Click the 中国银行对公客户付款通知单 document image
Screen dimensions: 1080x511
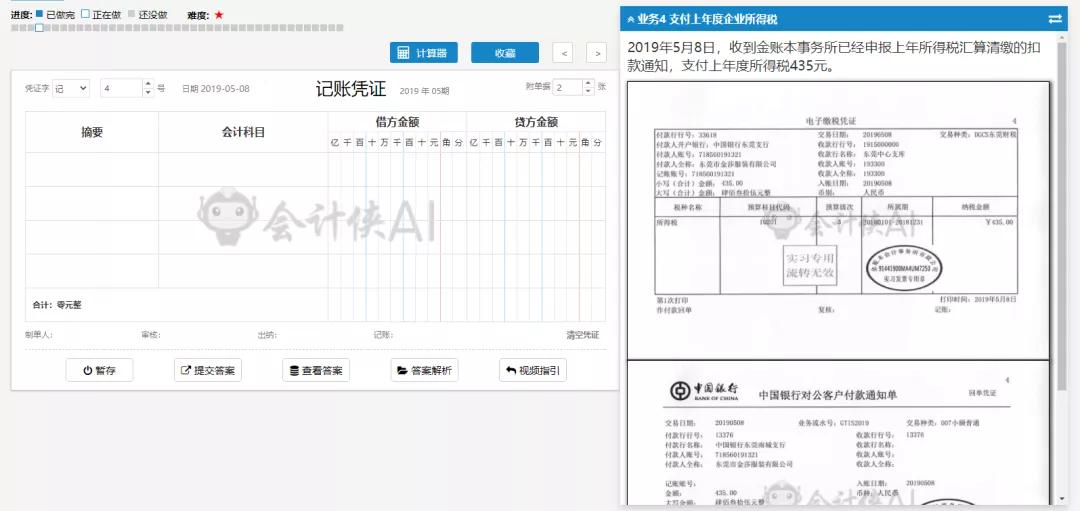(x=838, y=432)
